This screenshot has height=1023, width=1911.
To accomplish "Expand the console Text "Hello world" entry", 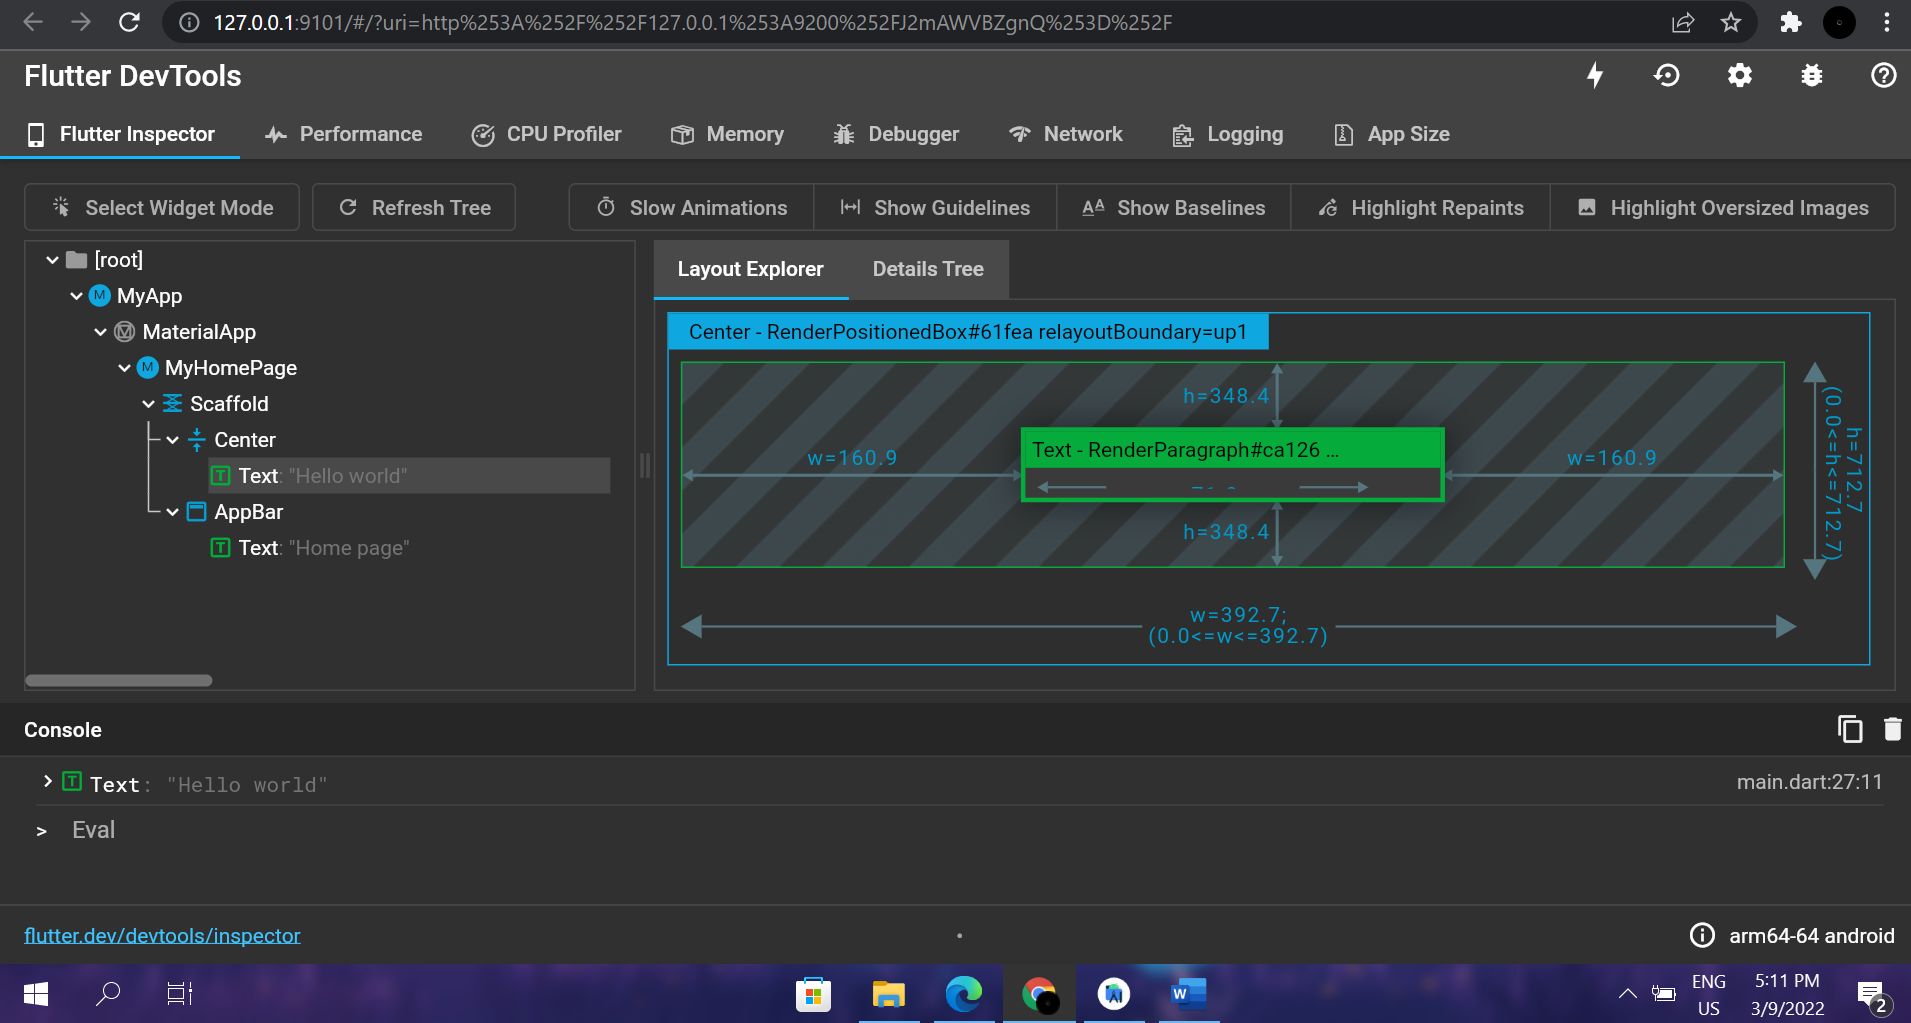I will [x=47, y=781].
